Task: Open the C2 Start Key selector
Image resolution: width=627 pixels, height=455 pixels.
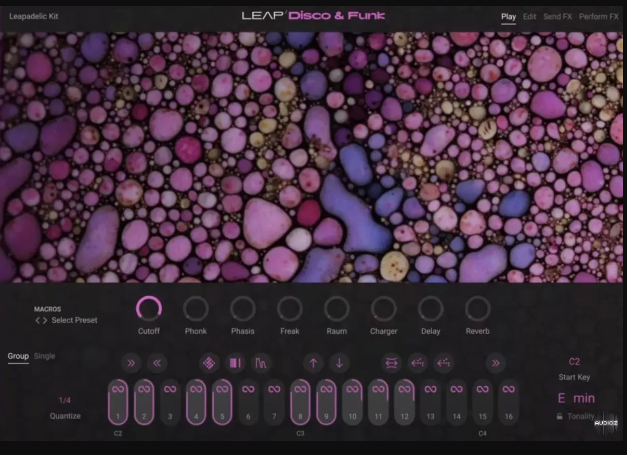Action: pos(574,362)
